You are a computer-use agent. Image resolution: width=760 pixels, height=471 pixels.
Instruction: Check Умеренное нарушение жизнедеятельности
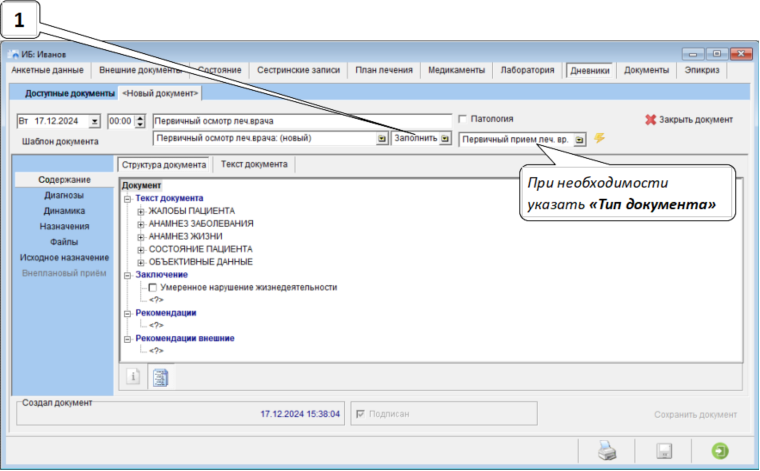(152, 287)
